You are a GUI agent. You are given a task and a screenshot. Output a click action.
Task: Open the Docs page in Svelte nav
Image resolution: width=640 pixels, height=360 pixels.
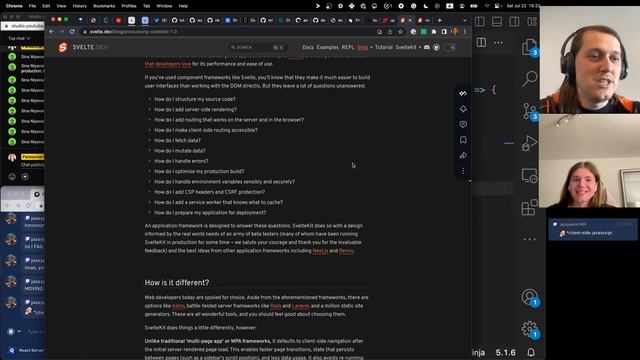[x=308, y=47]
